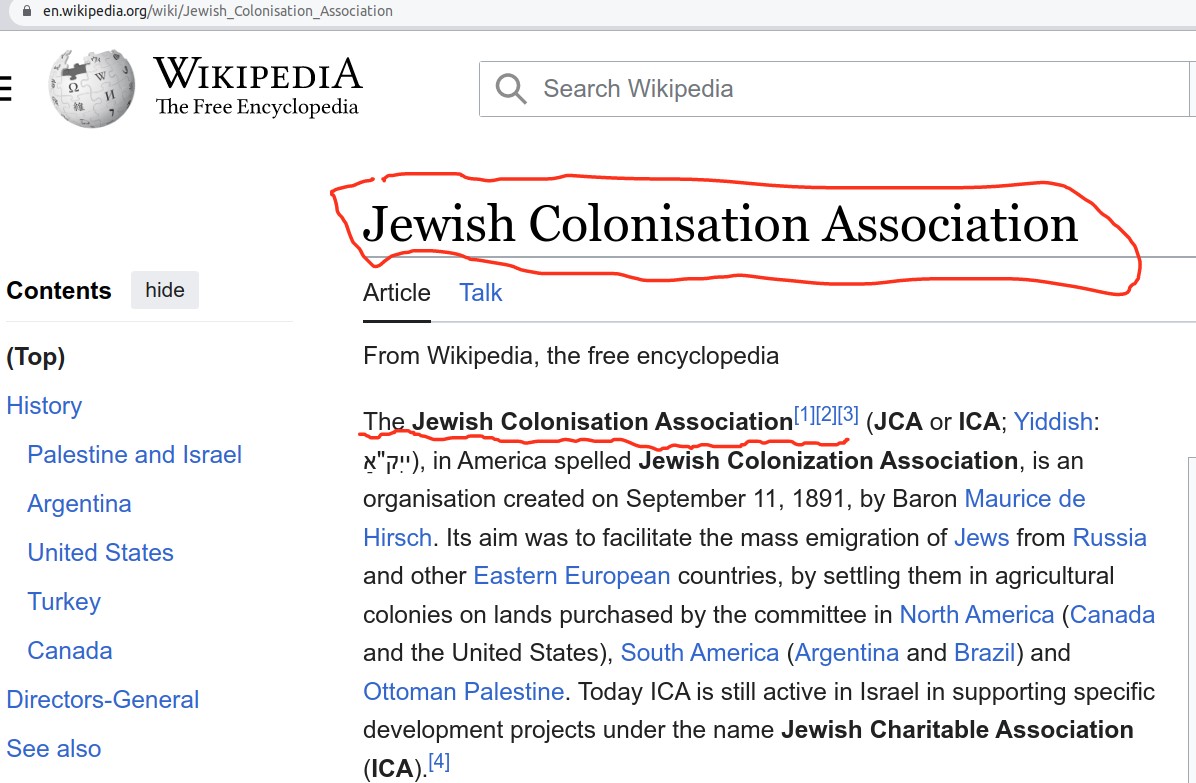
Task: Jump to See also section
Action: (x=54, y=748)
